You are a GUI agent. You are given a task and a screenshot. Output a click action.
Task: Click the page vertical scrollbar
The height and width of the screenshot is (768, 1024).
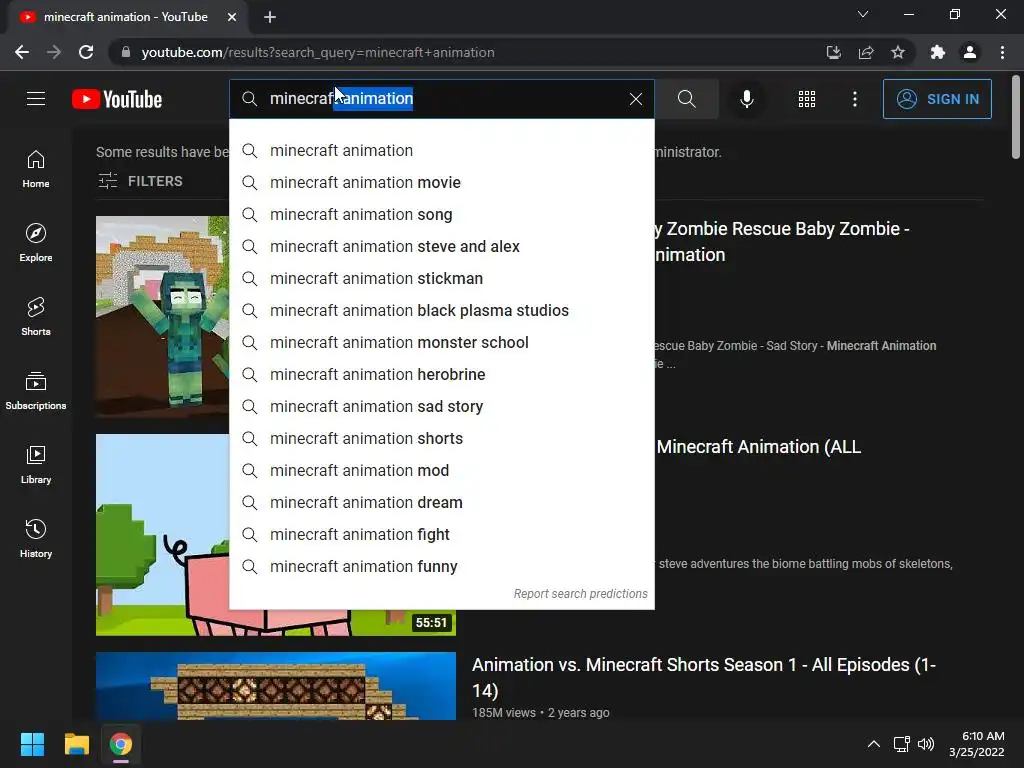(x=1016, y=118)
